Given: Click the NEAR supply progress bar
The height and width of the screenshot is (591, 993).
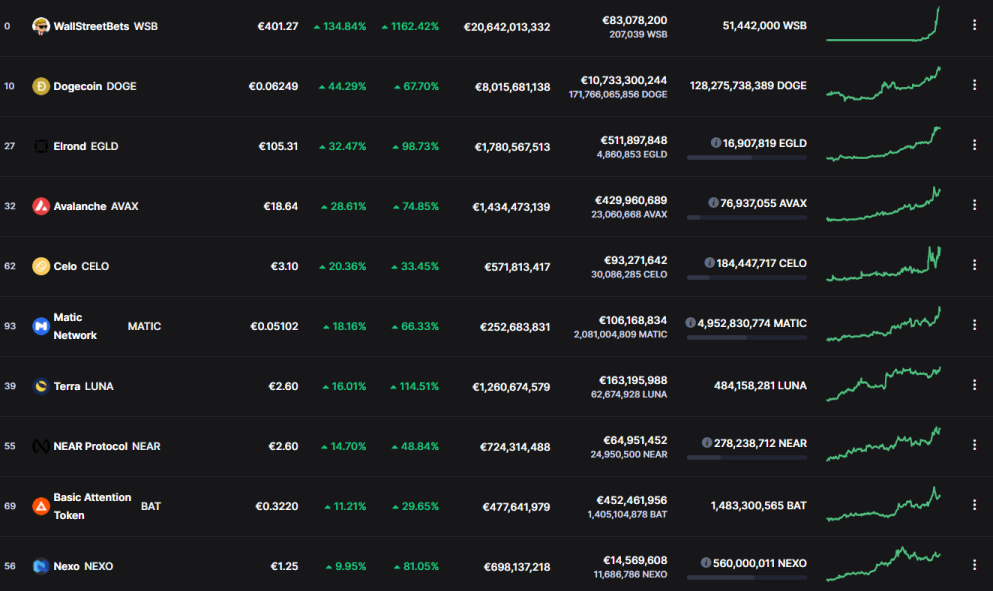Looking at the screenshot, I should coord(747,457).
